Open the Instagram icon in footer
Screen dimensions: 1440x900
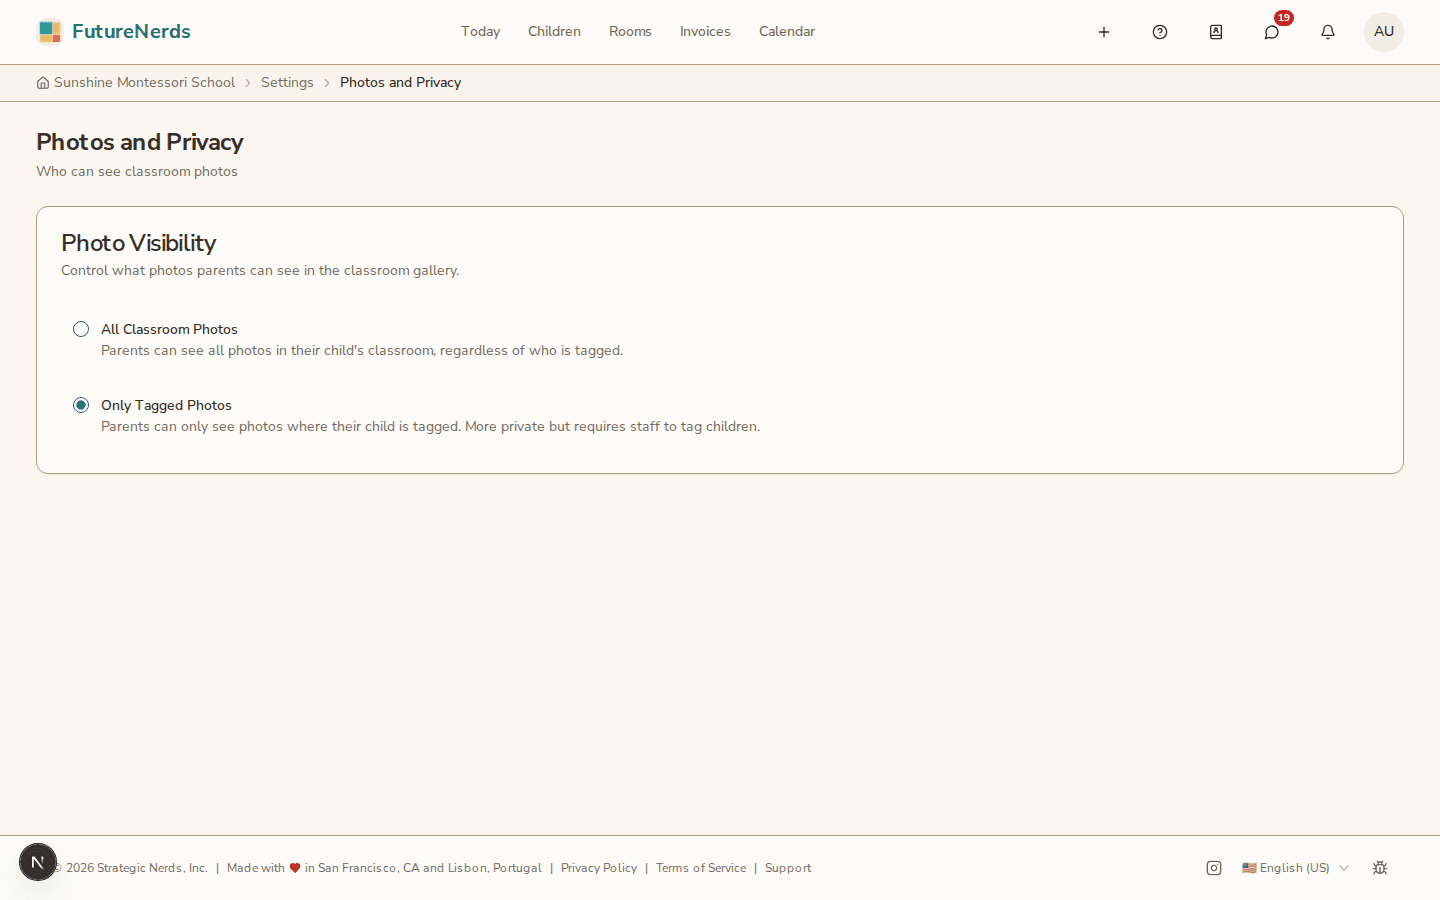tap(1214, 868)
